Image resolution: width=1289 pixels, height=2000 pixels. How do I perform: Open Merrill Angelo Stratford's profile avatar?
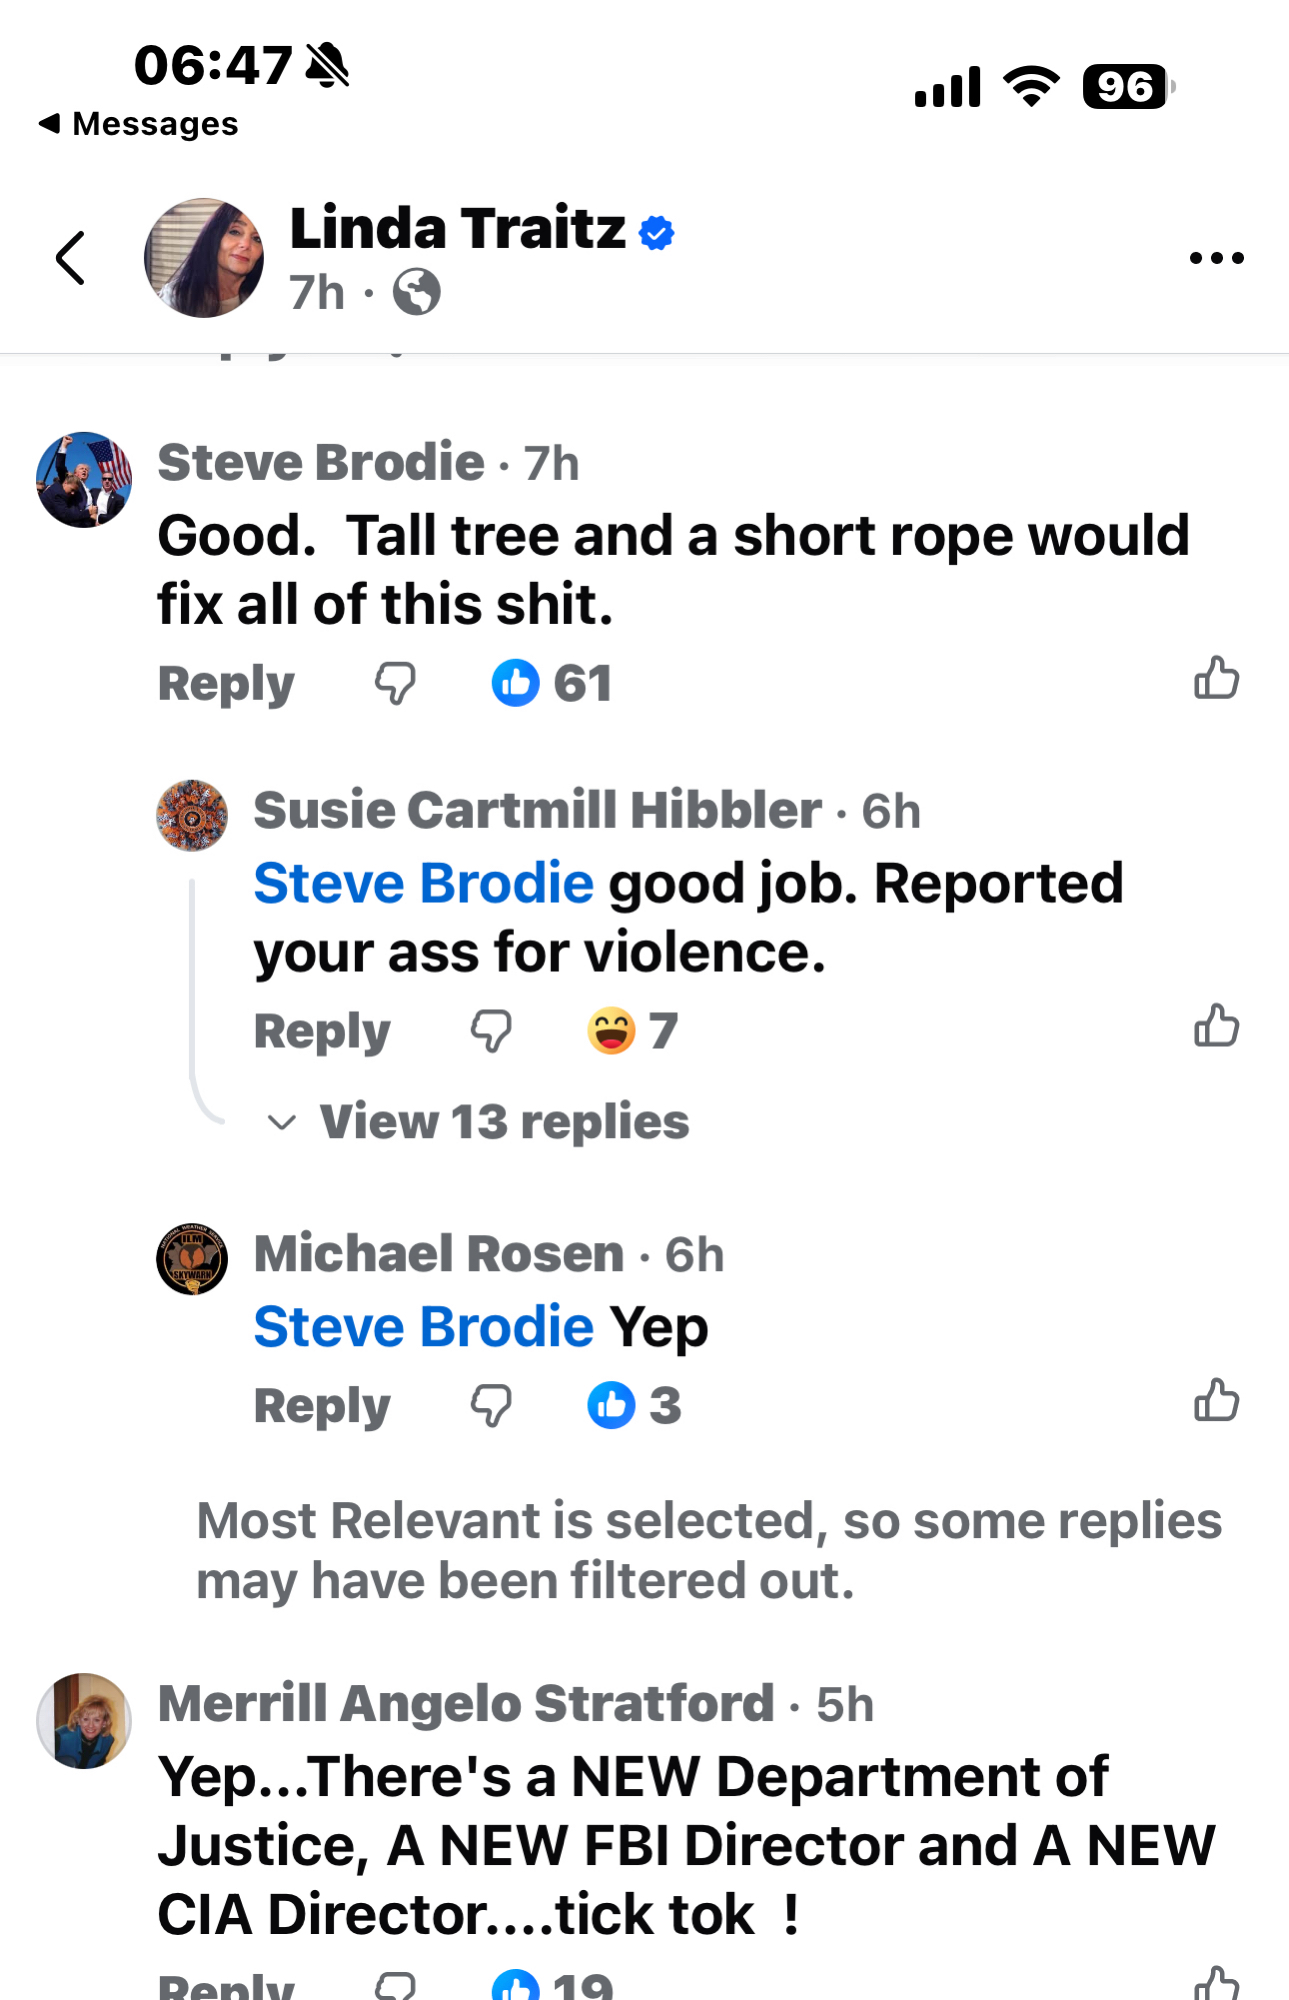pos(84,1721)
